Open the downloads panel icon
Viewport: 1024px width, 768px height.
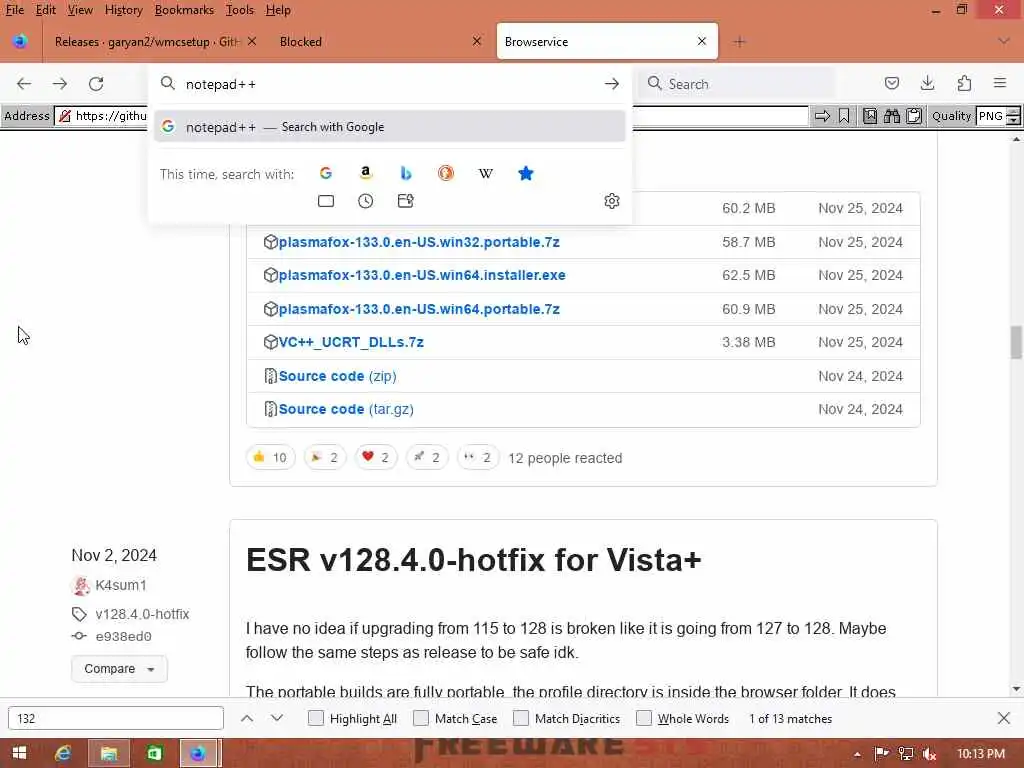[x=927, y=83]
